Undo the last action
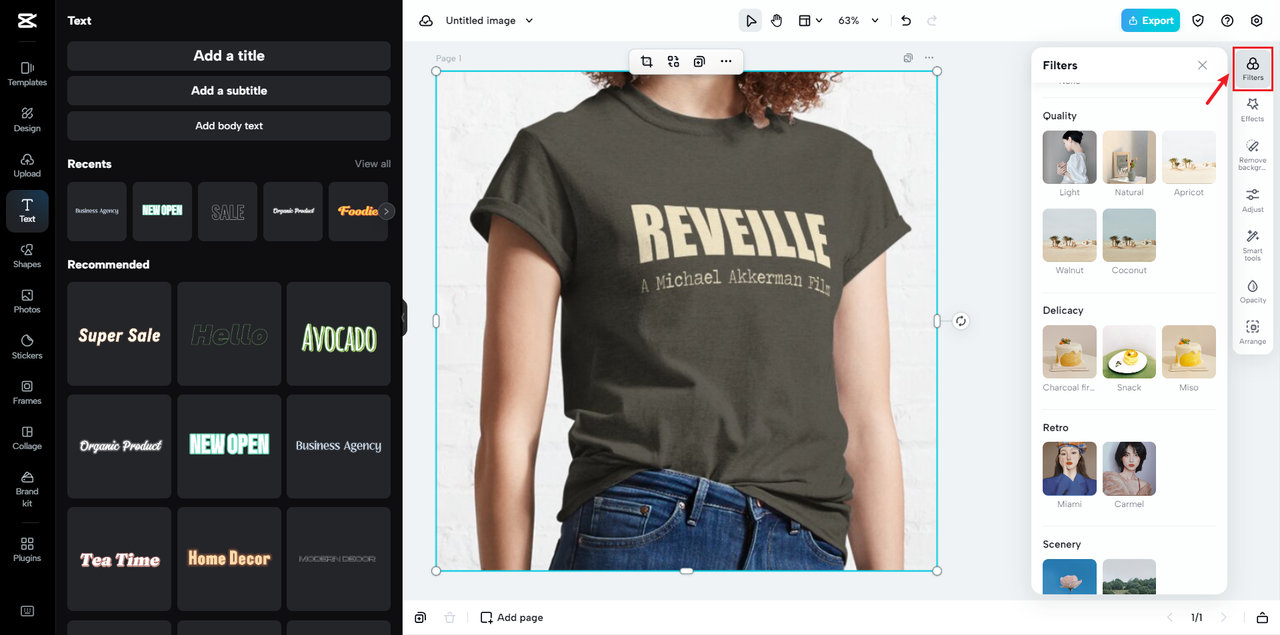The height and width of the screenshot is (635, 1280). coord(906,20)
